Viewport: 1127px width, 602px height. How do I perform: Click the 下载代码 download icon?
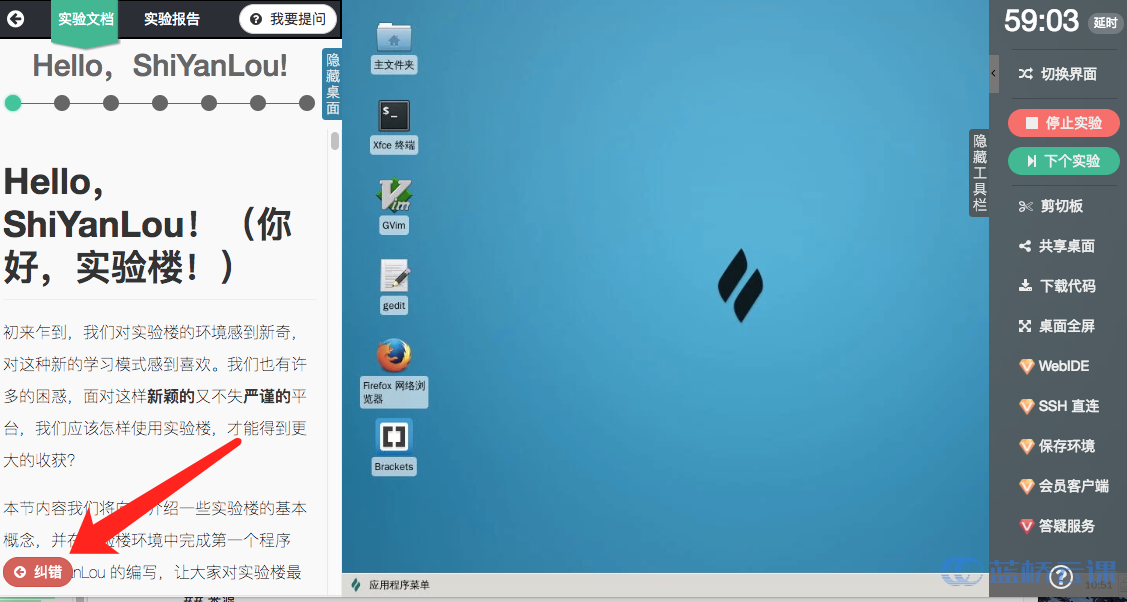point(1026,286)
